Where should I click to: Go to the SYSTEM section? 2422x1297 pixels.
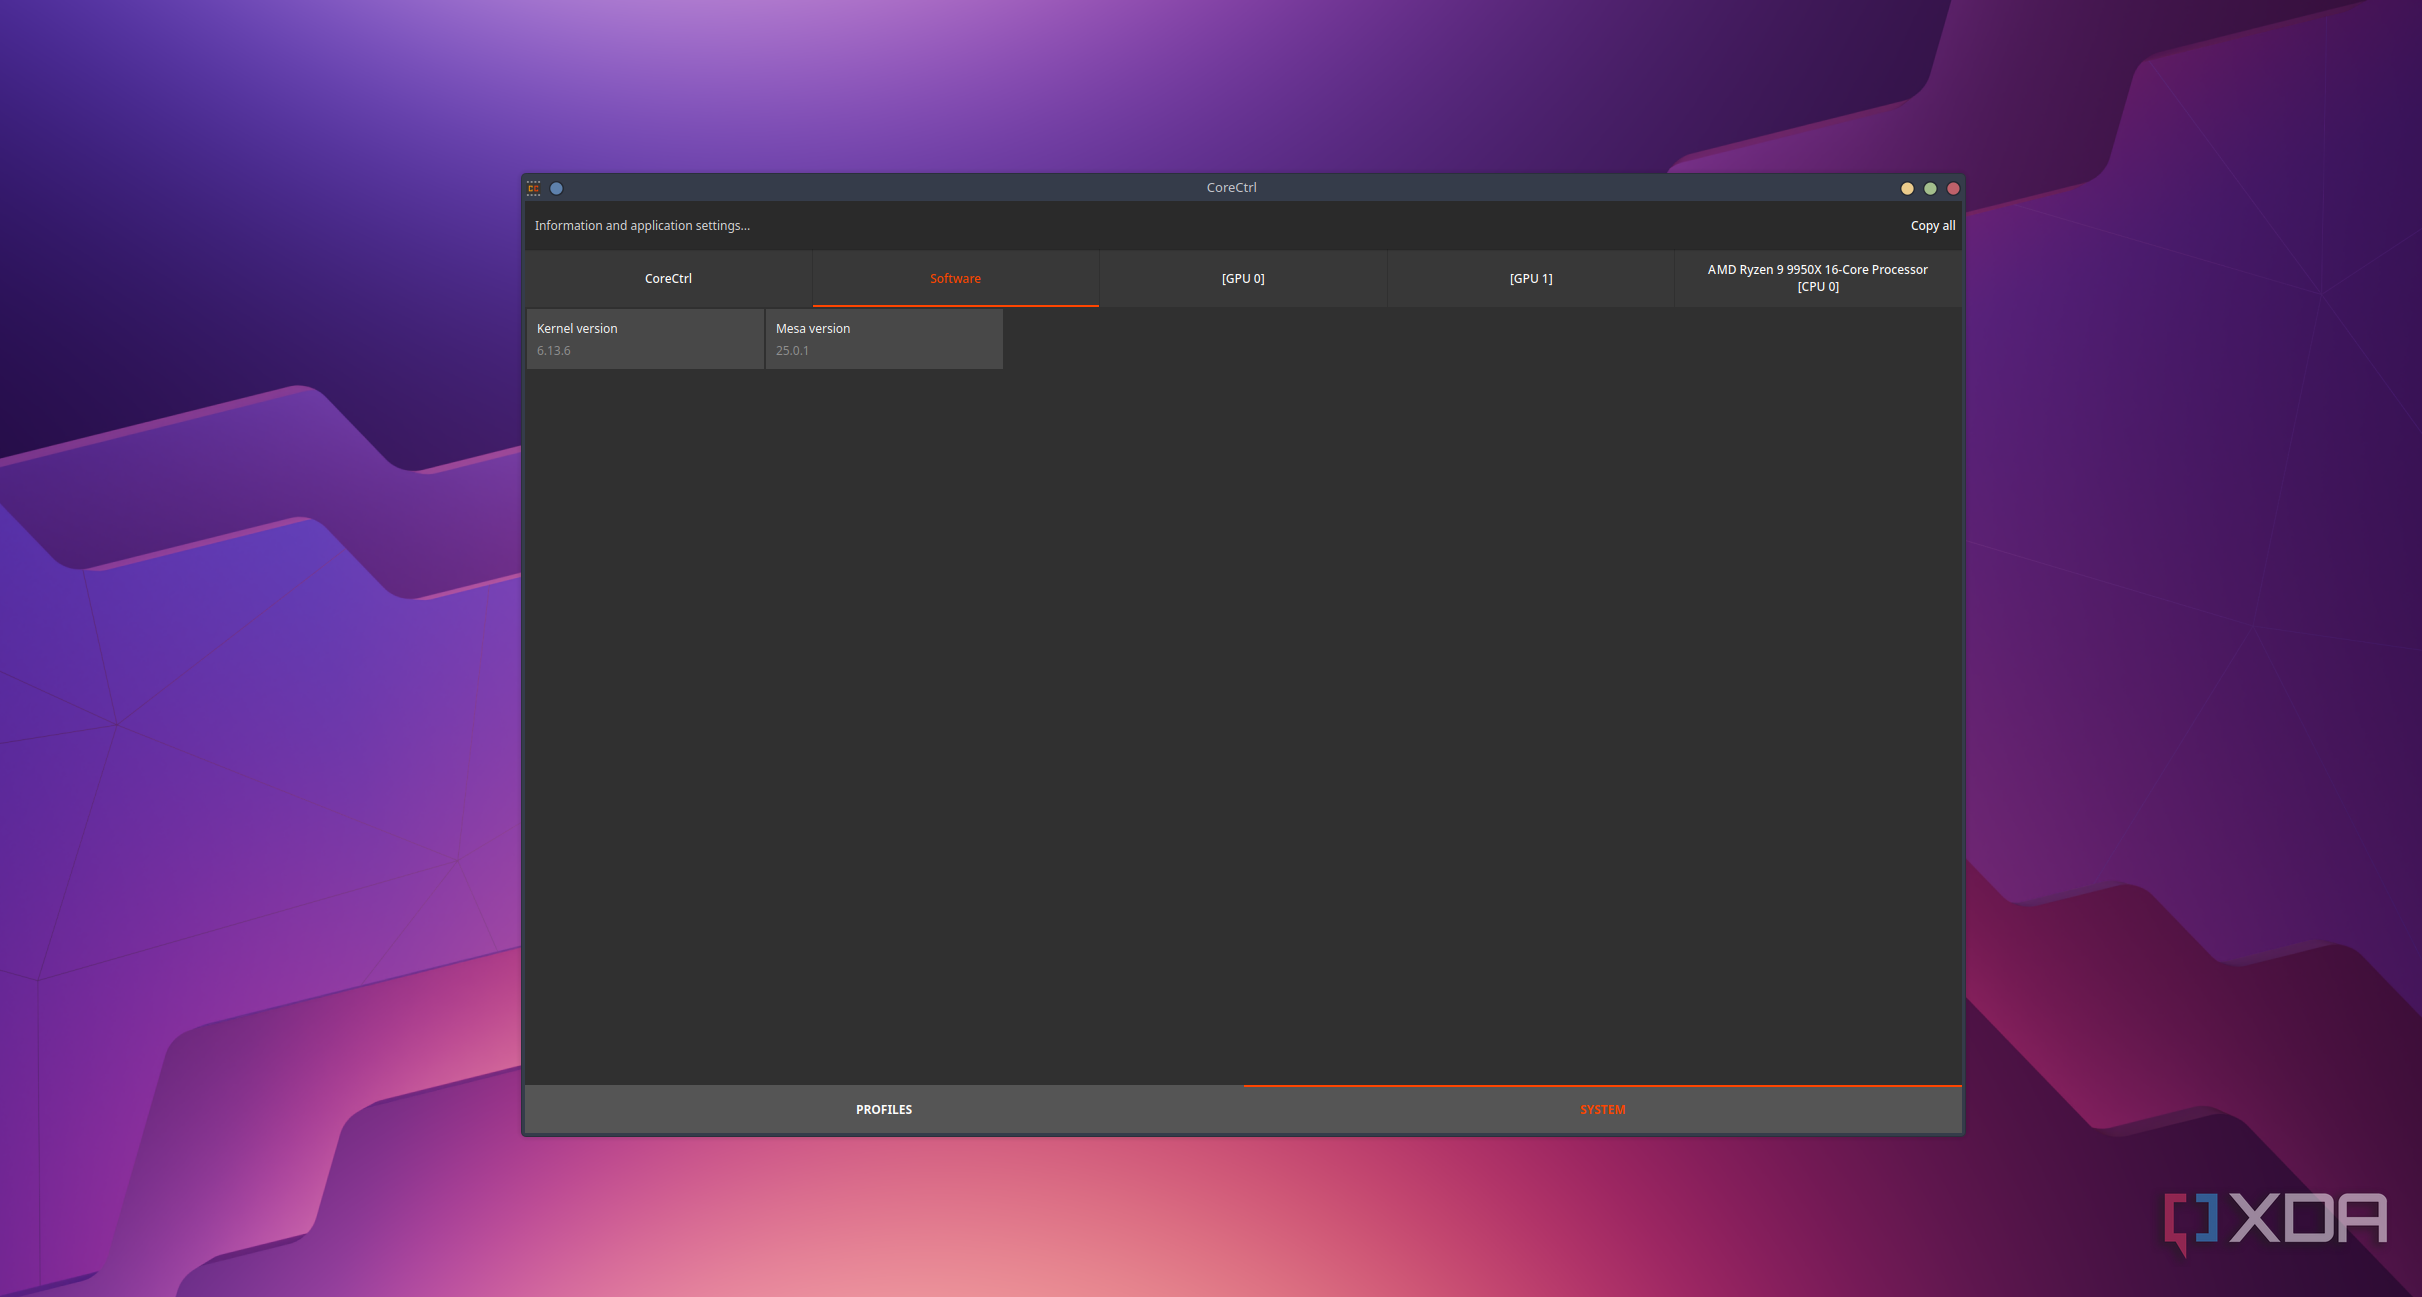pos(1602,1109)
